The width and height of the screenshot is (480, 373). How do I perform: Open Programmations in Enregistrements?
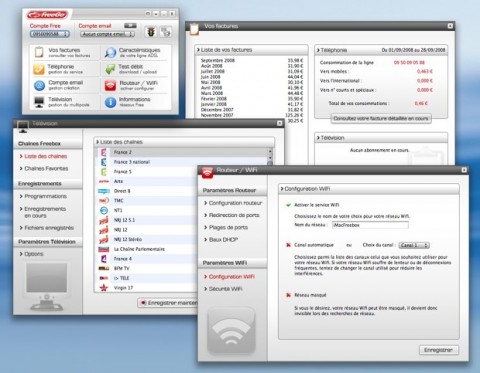[x=46, y=196]
